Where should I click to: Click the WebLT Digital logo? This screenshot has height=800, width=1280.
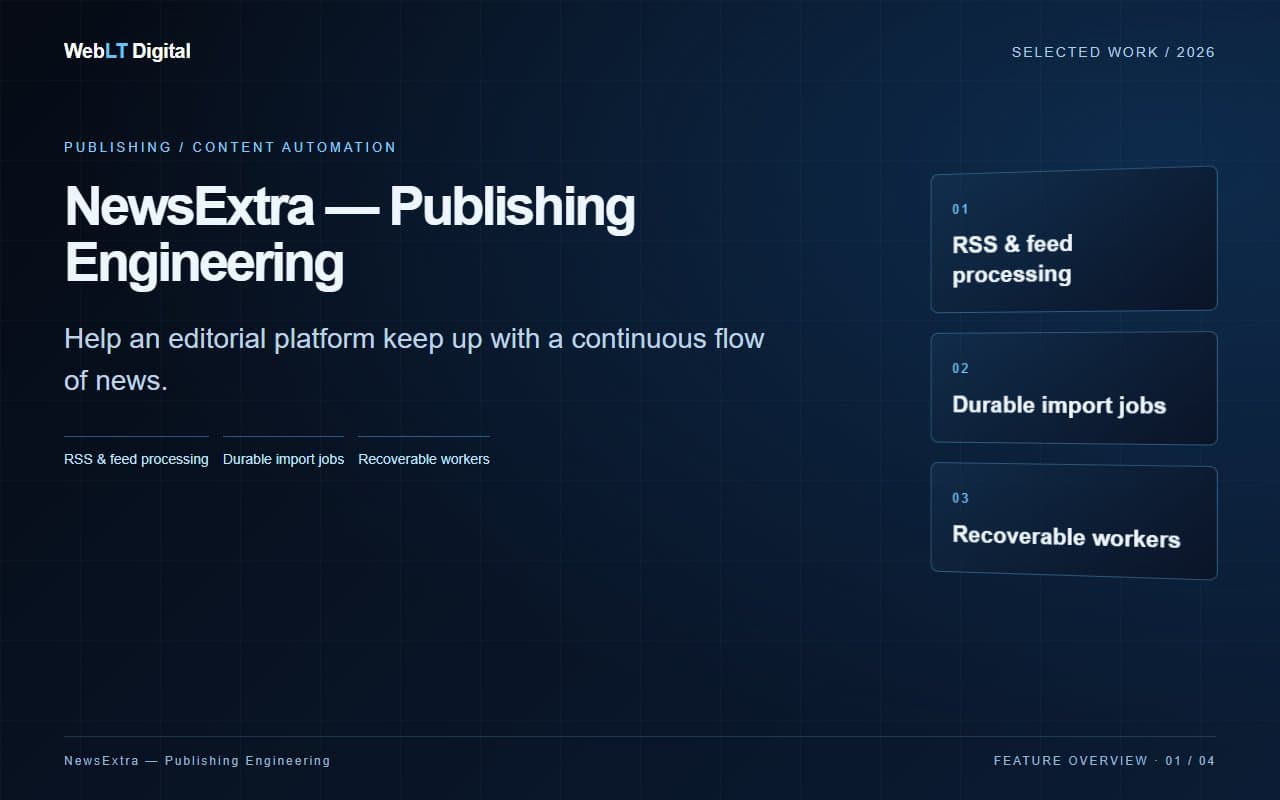pyautogui.click(x=127, y=51)
